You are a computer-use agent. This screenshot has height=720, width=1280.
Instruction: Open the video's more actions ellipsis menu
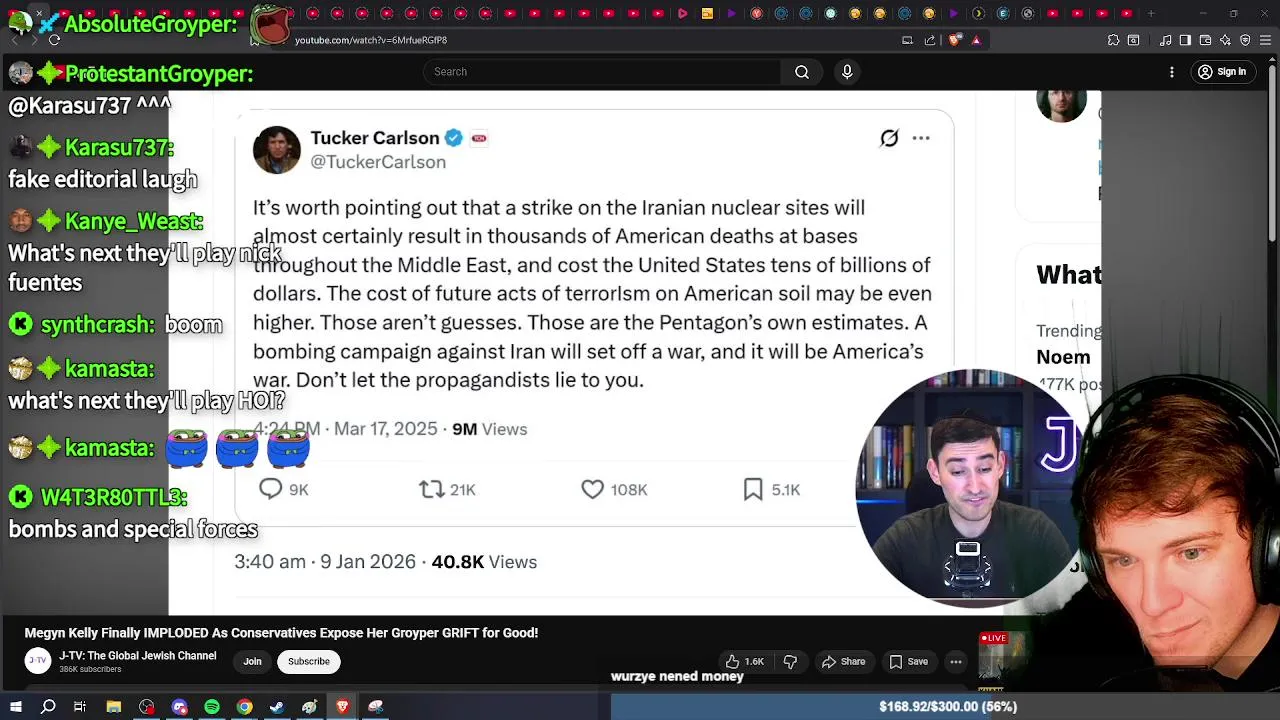956,662
